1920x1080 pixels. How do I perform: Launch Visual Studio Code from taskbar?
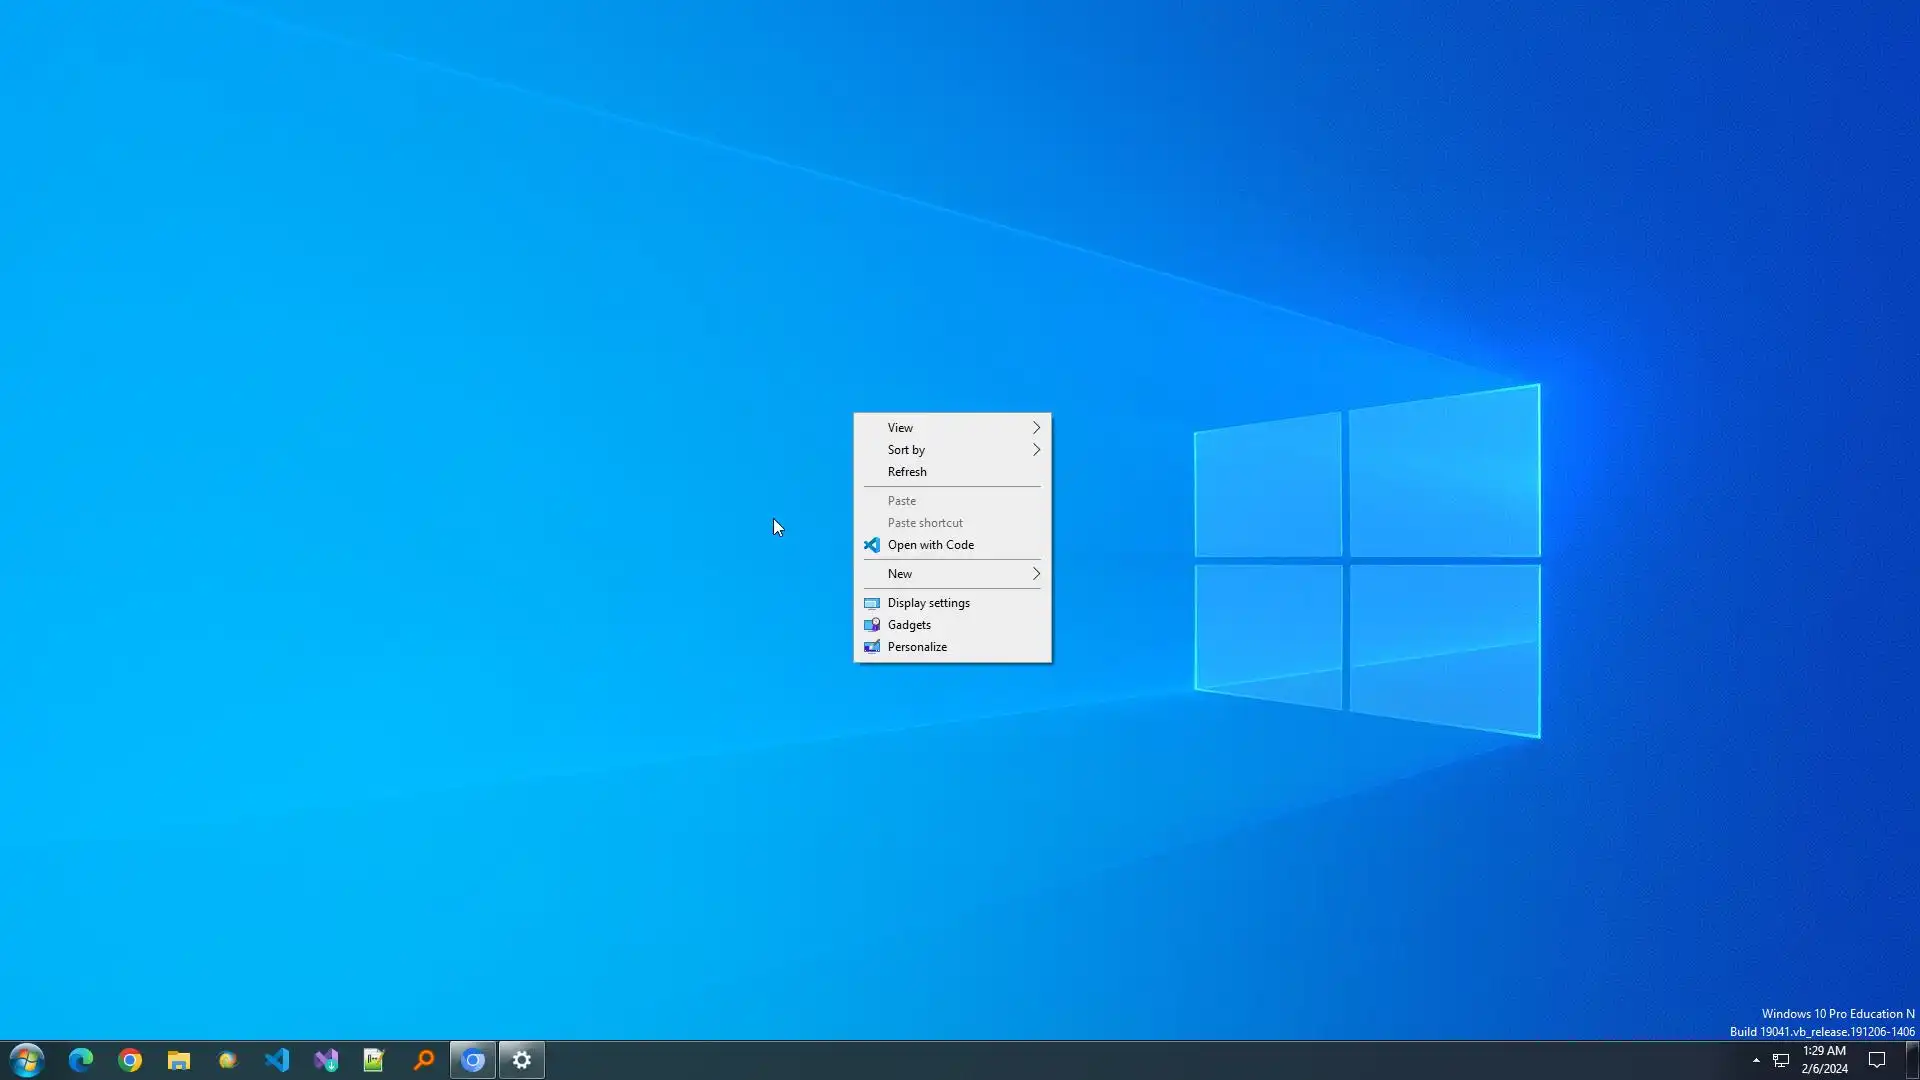[x=277, y=1060]
